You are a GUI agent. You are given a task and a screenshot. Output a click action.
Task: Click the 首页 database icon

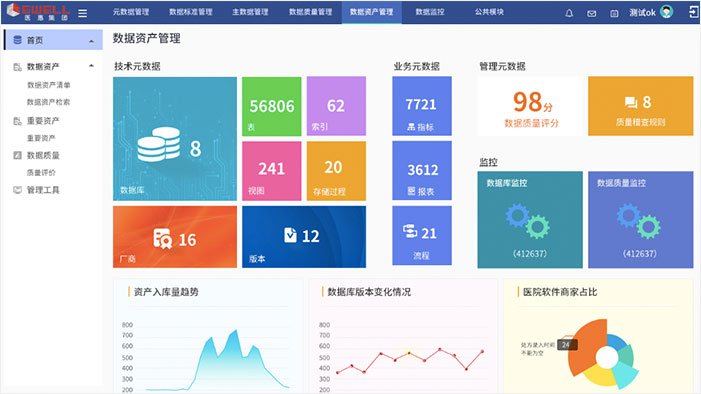tap(17, 40)
